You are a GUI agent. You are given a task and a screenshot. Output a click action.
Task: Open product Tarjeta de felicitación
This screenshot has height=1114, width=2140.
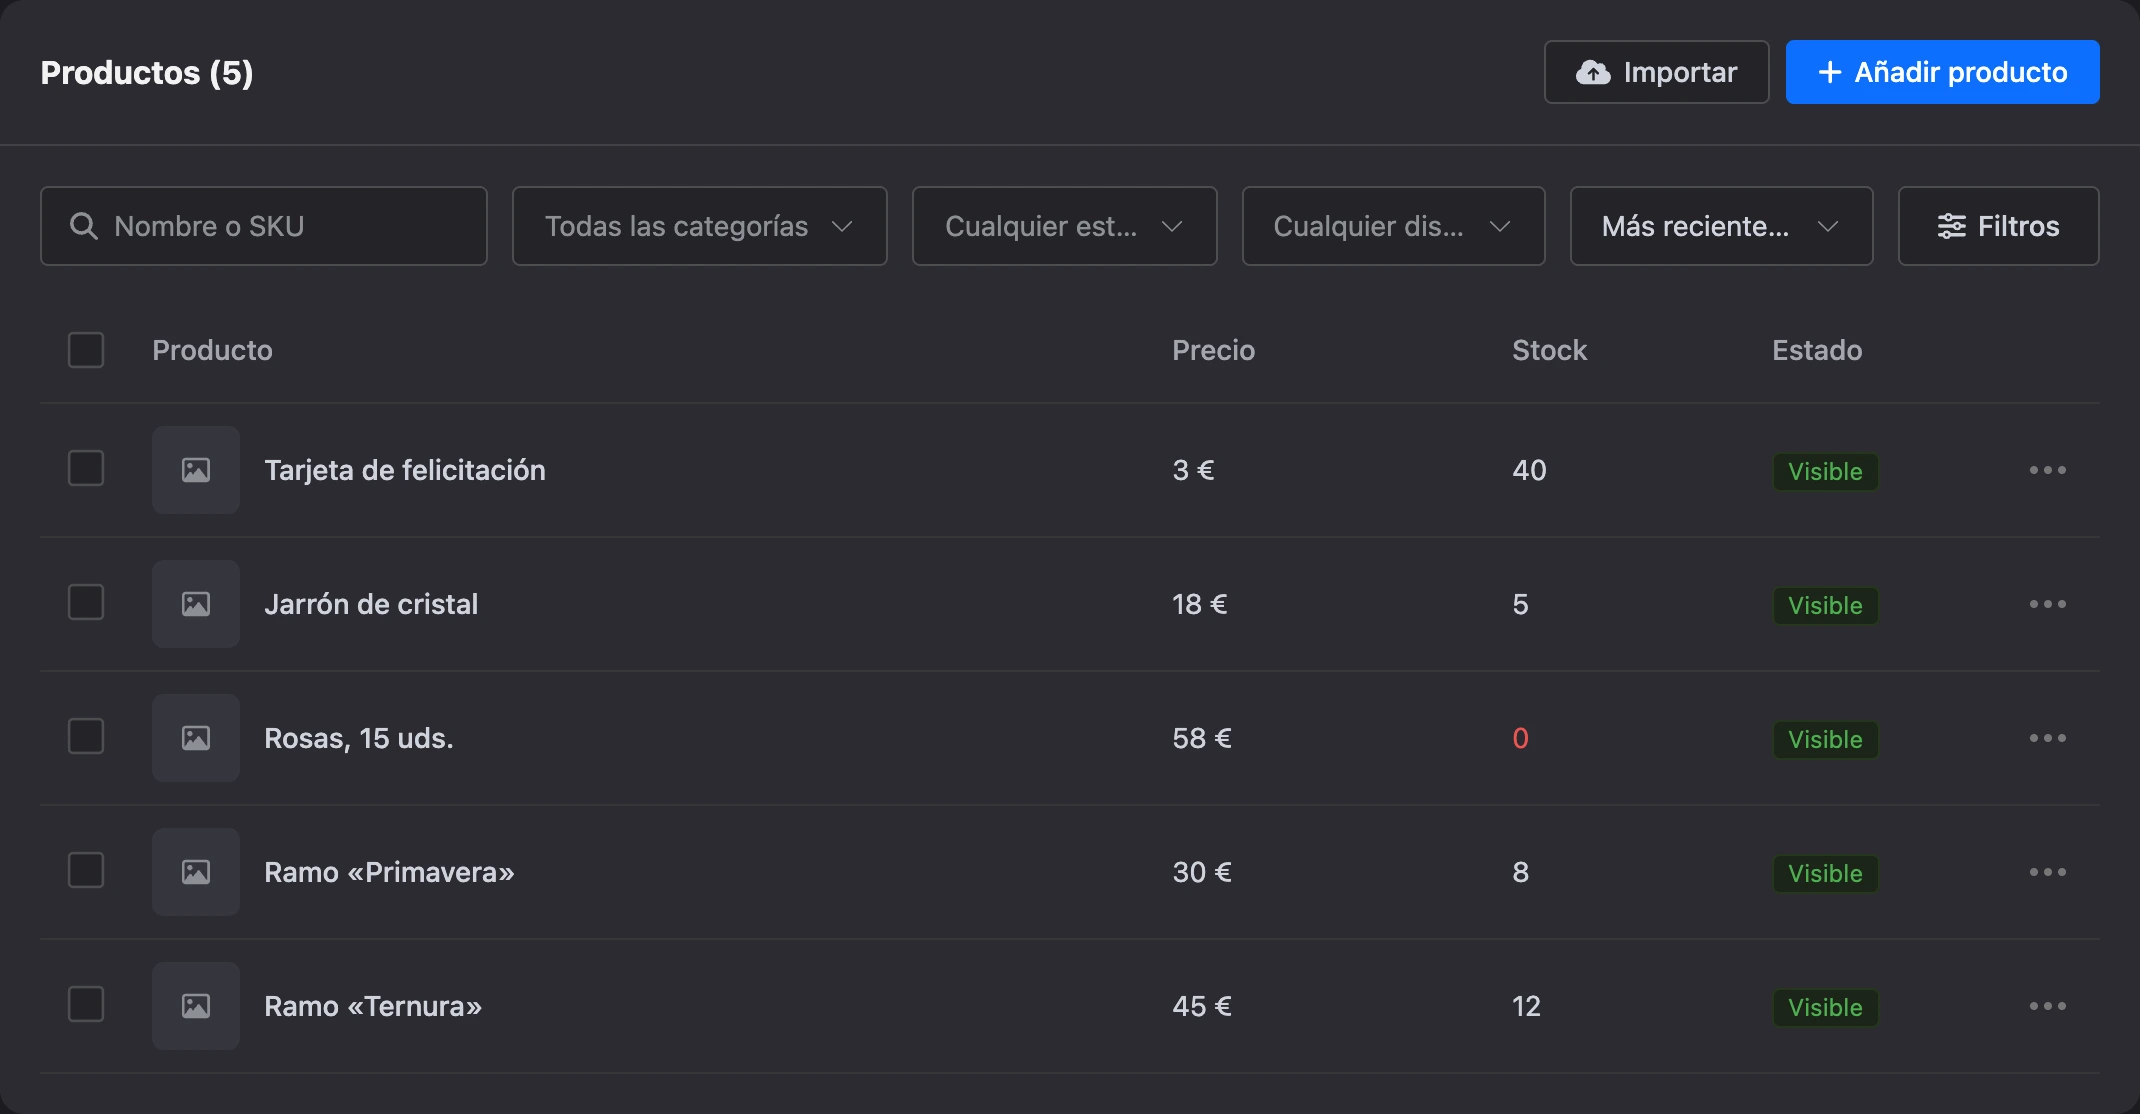(405, 470)
